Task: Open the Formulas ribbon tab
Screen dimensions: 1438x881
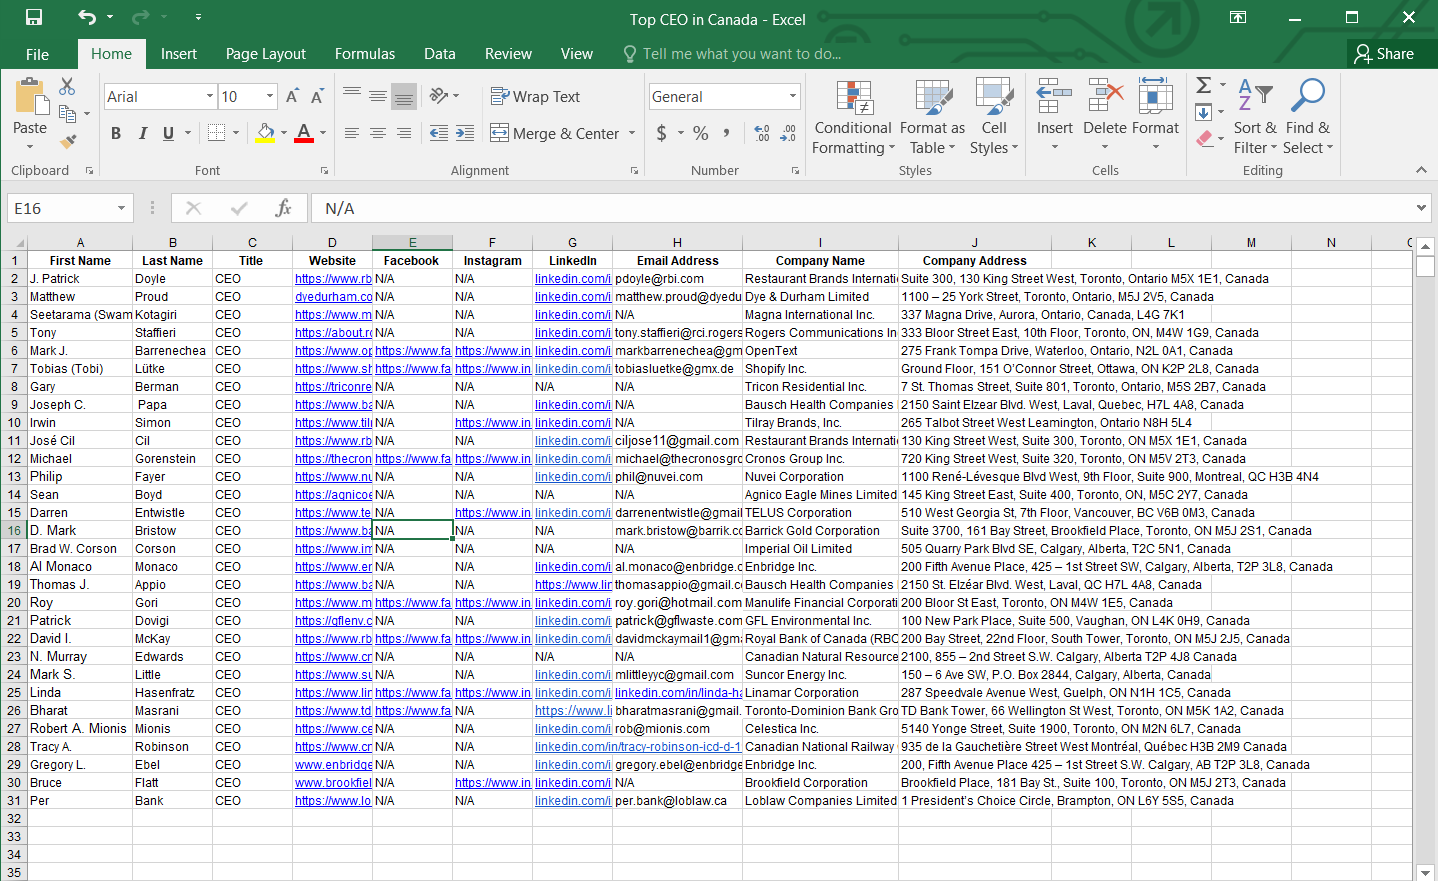Action: tap(364, 54)
